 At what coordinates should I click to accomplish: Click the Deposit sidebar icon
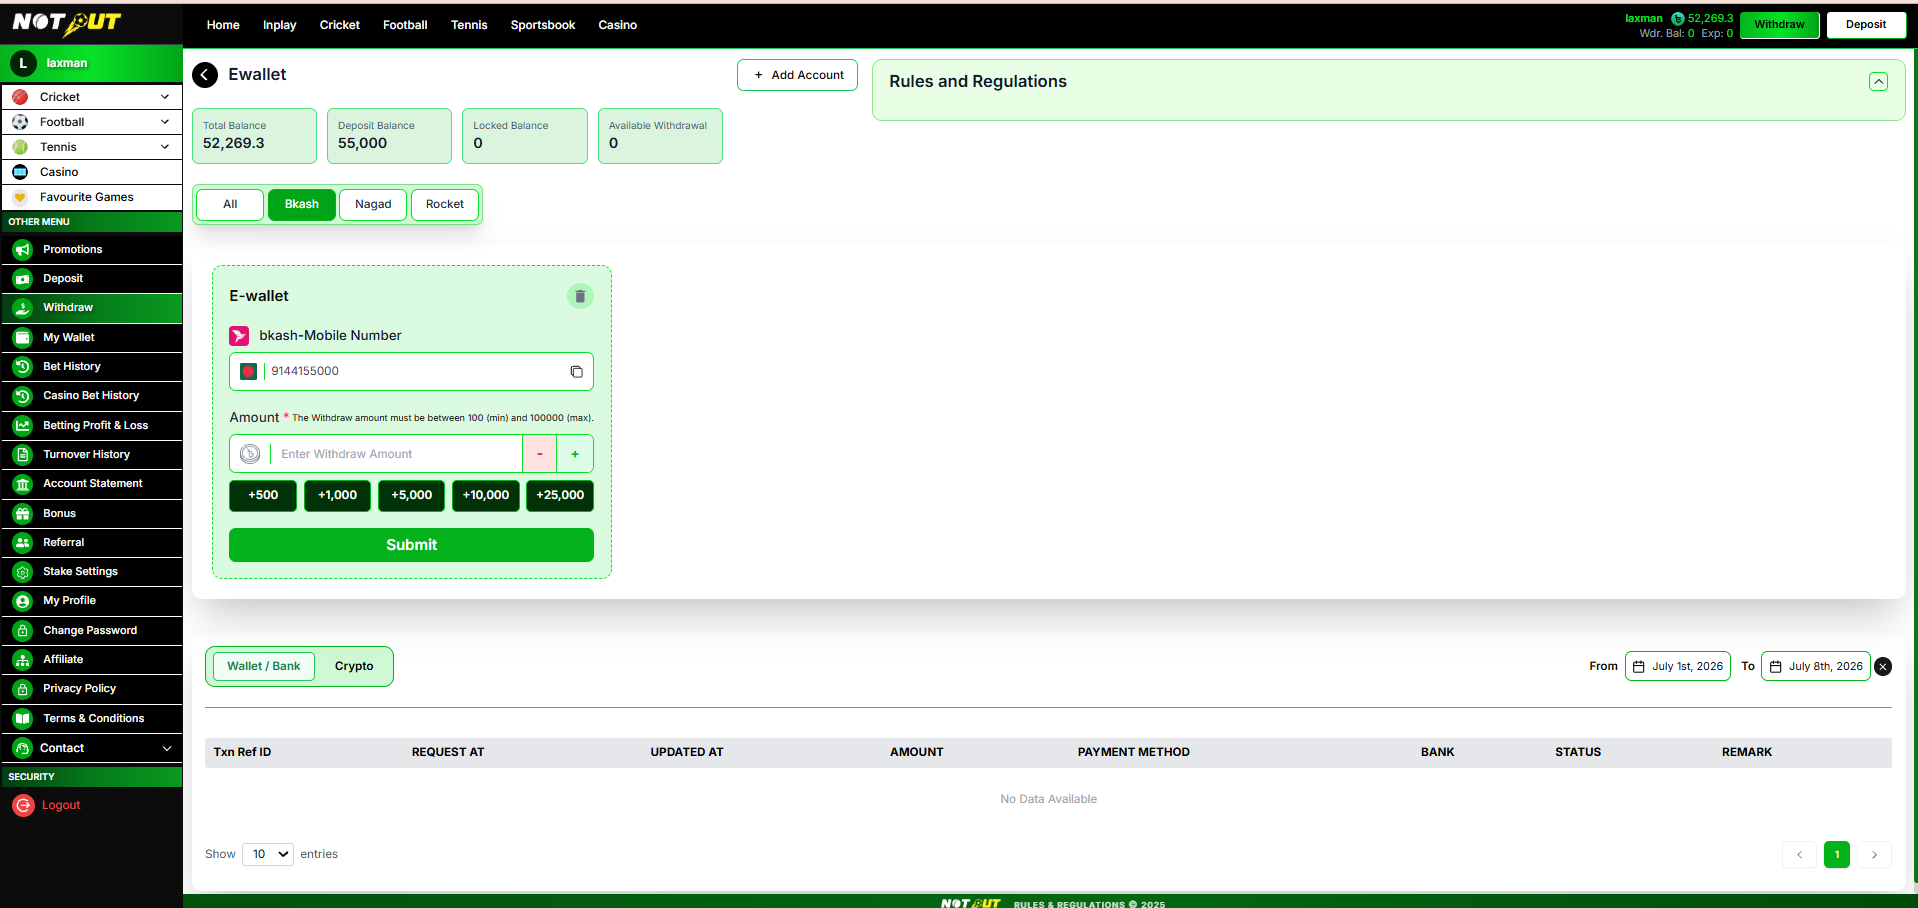coord(23,279)
